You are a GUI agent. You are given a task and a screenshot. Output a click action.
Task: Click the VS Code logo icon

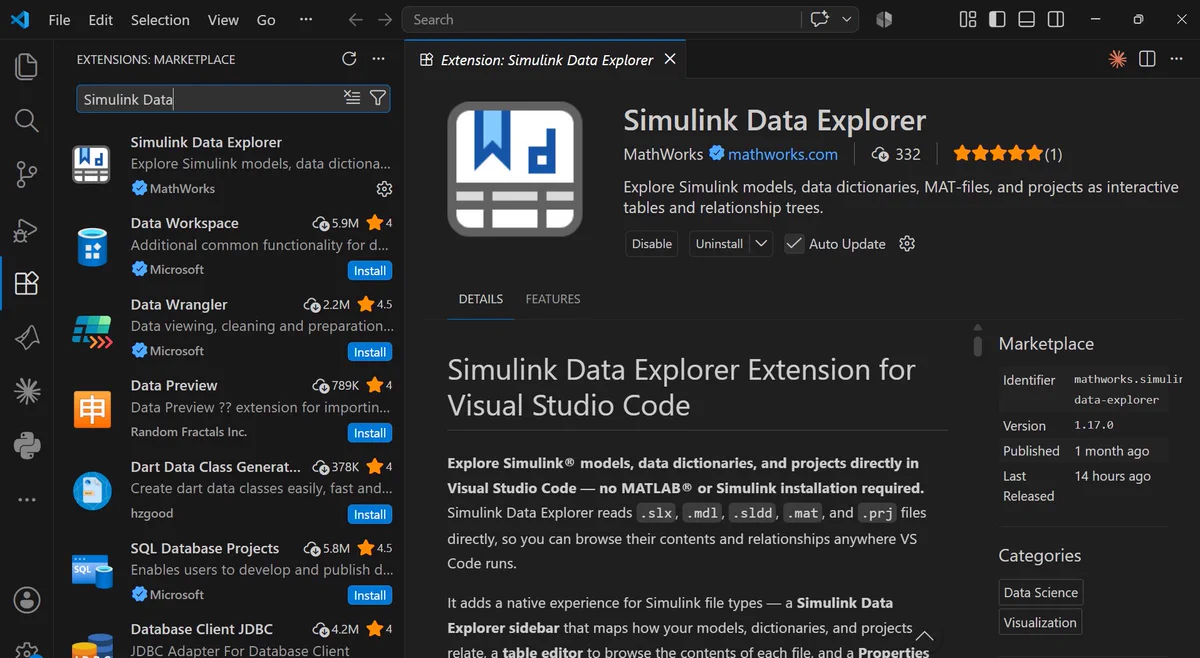[x=21, y=19]
